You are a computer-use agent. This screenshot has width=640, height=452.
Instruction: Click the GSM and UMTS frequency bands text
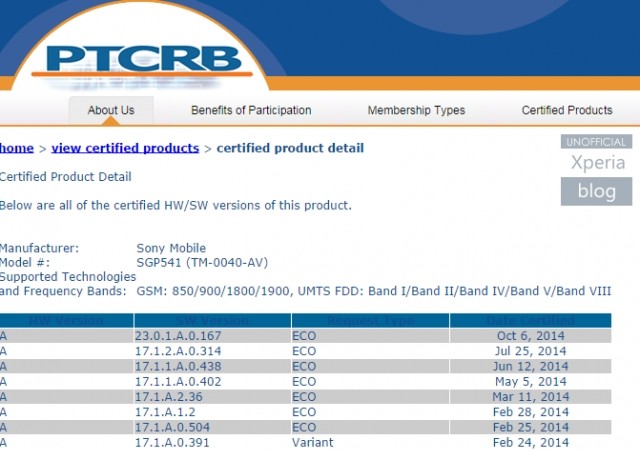[374, 291]
